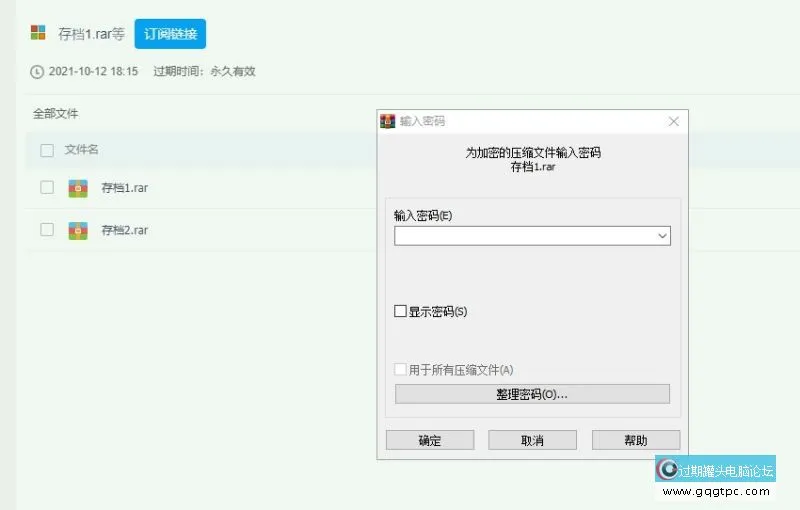This screenshot has height=510, width=800.
Task: Focus the 输入密码 password field
Action: 532,236
